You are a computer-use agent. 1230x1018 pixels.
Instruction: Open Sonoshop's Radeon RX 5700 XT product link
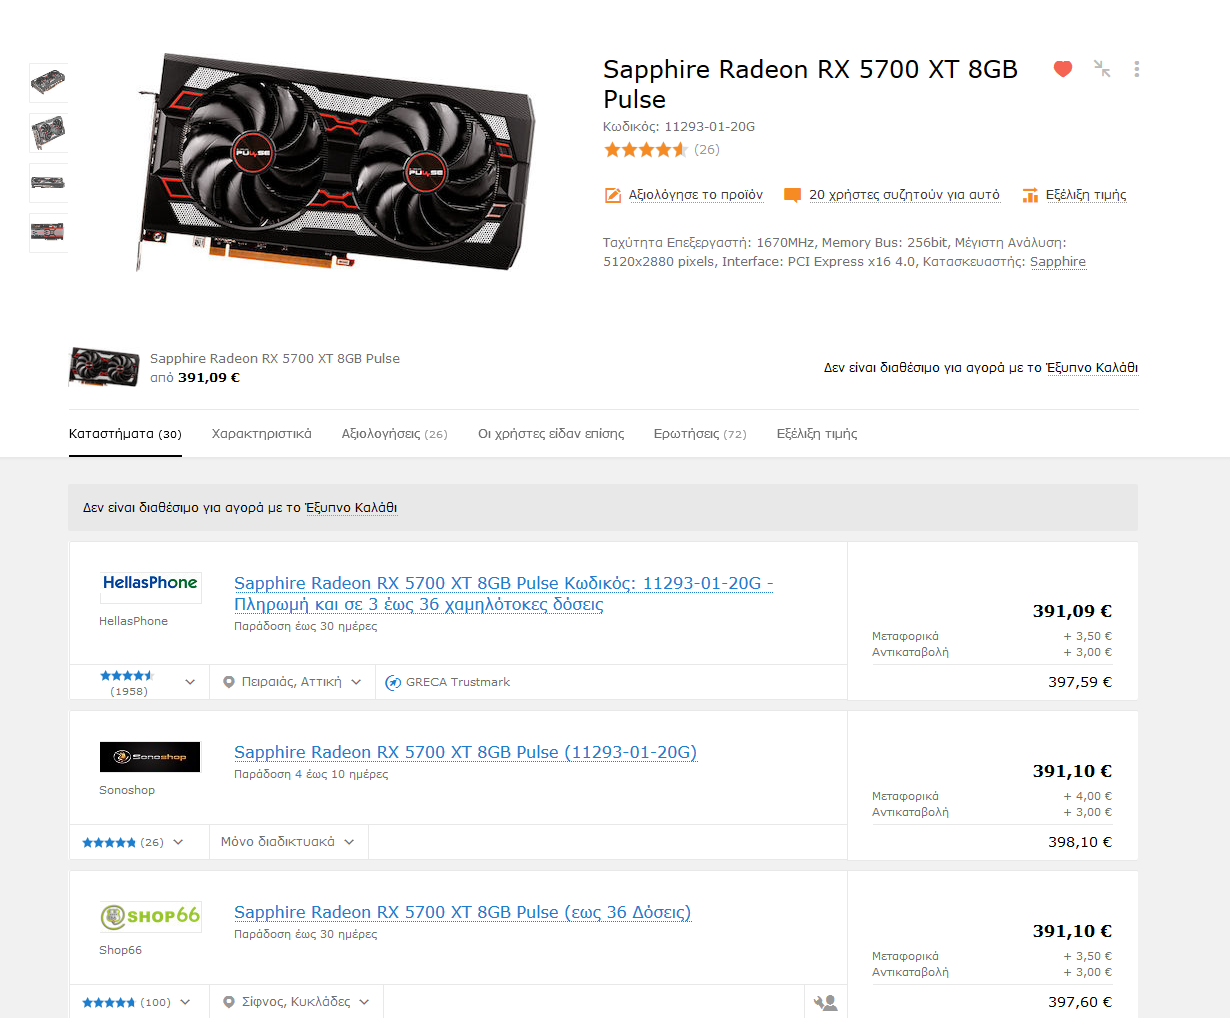point(465,752)
